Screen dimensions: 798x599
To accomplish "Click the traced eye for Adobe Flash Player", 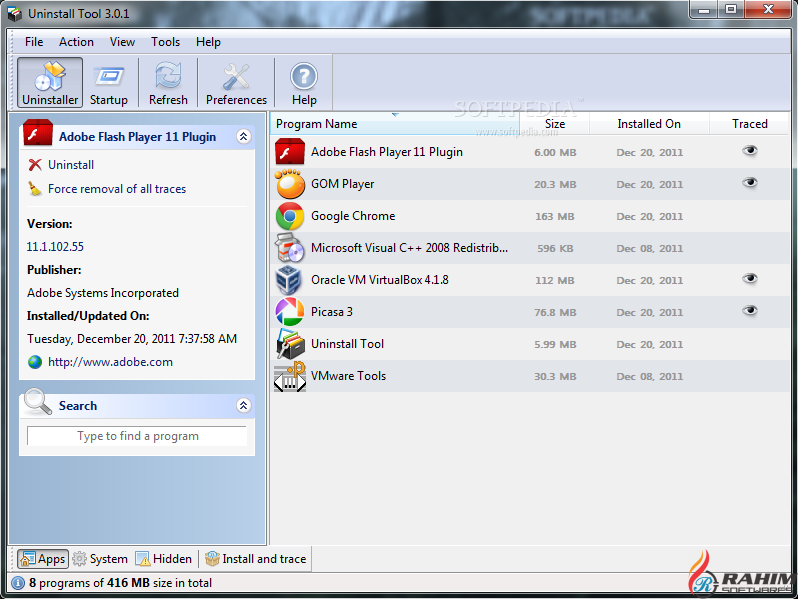I will pos(750,151).
